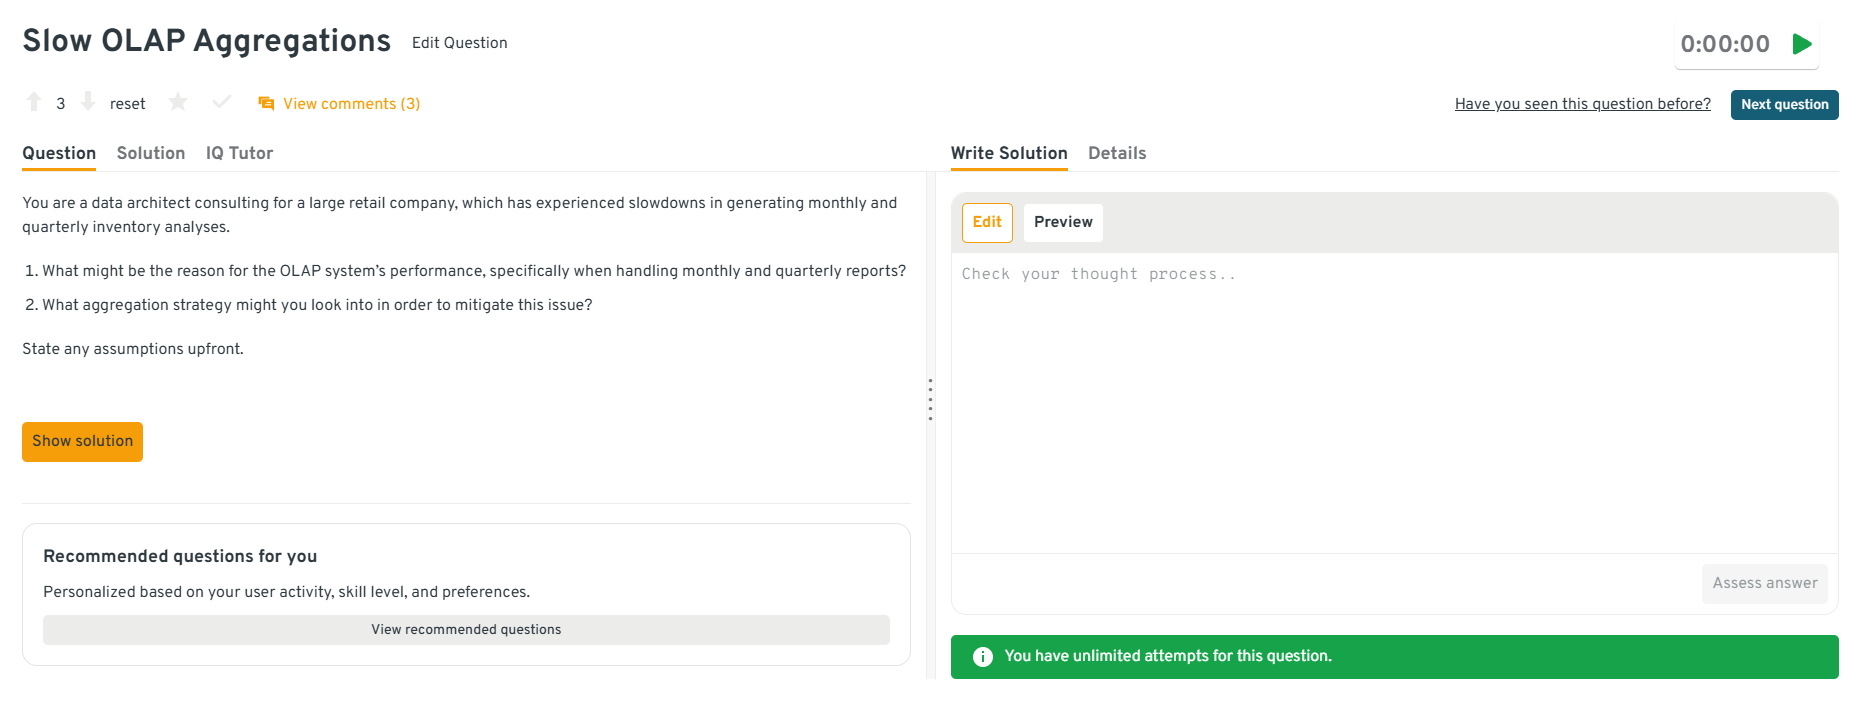This screenshot has height=703, width=1866.
Task: Start the timer with the play icon
Action: coord(1802,44)
